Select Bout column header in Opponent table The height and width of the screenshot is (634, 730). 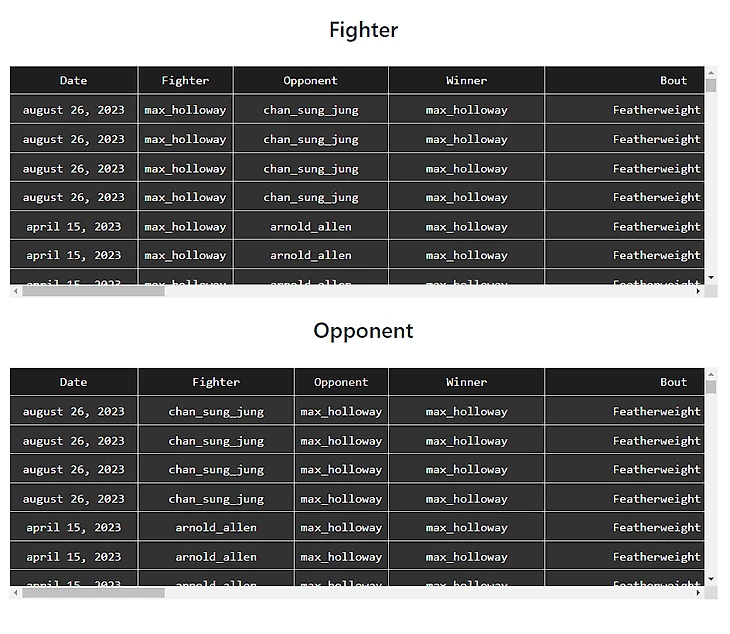pyautogui.click(x=624, y=382)
